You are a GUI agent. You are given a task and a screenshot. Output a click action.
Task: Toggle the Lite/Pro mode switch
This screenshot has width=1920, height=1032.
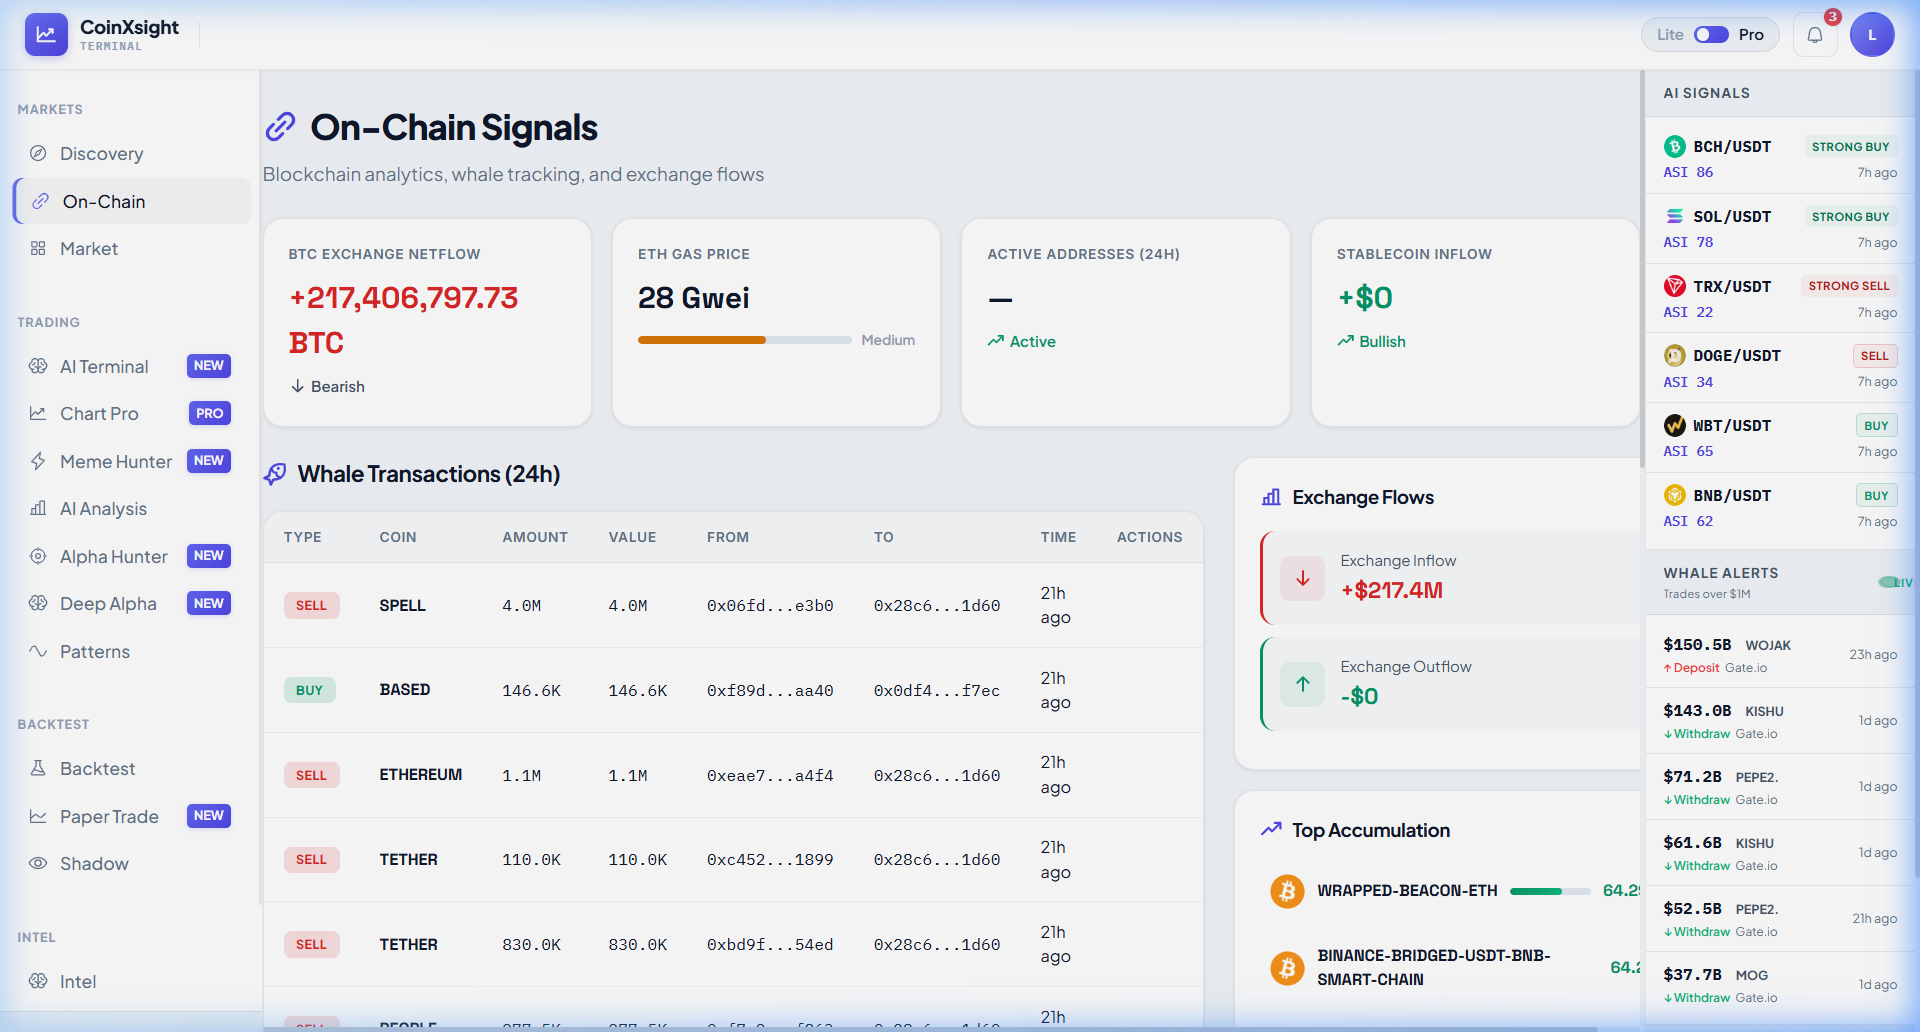[1711, 35]
